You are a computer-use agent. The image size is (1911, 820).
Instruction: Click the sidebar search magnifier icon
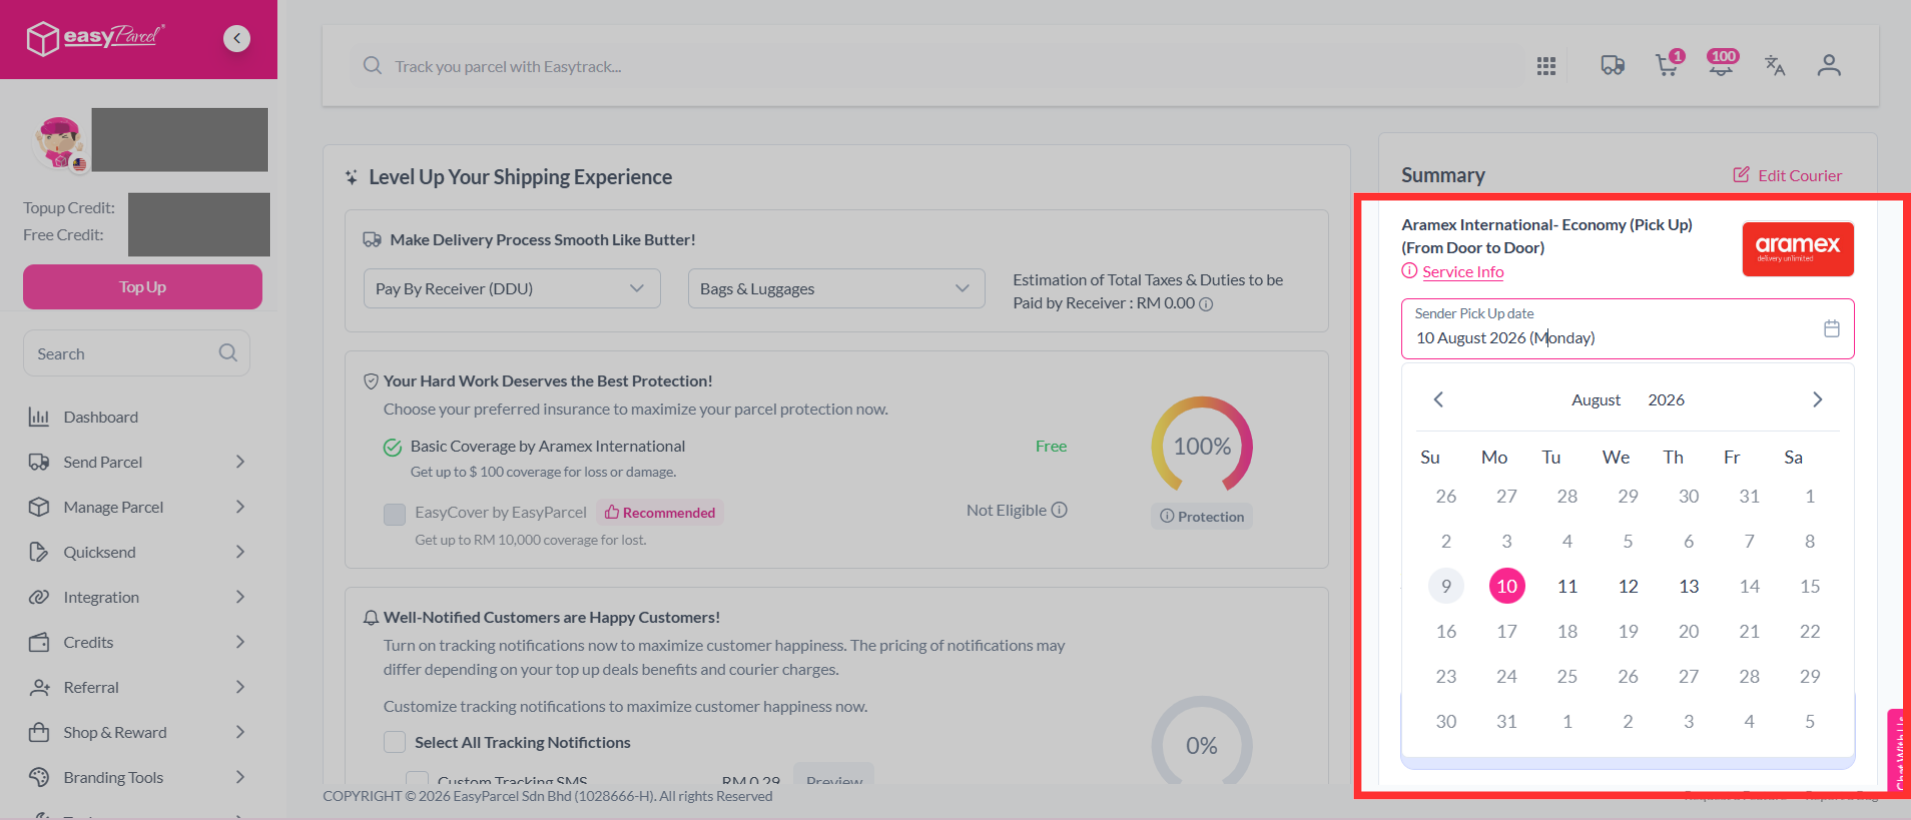pos(228,353)
